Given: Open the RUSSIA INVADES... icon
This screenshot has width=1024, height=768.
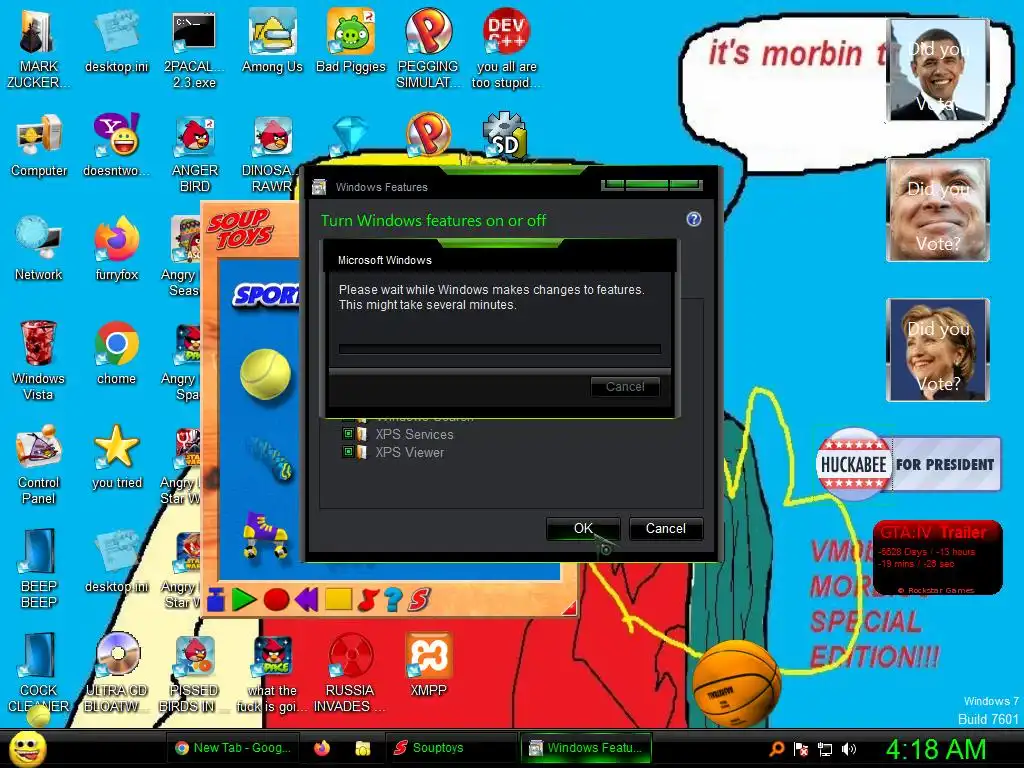Looking at the screenshot, I should pos(350,673).
